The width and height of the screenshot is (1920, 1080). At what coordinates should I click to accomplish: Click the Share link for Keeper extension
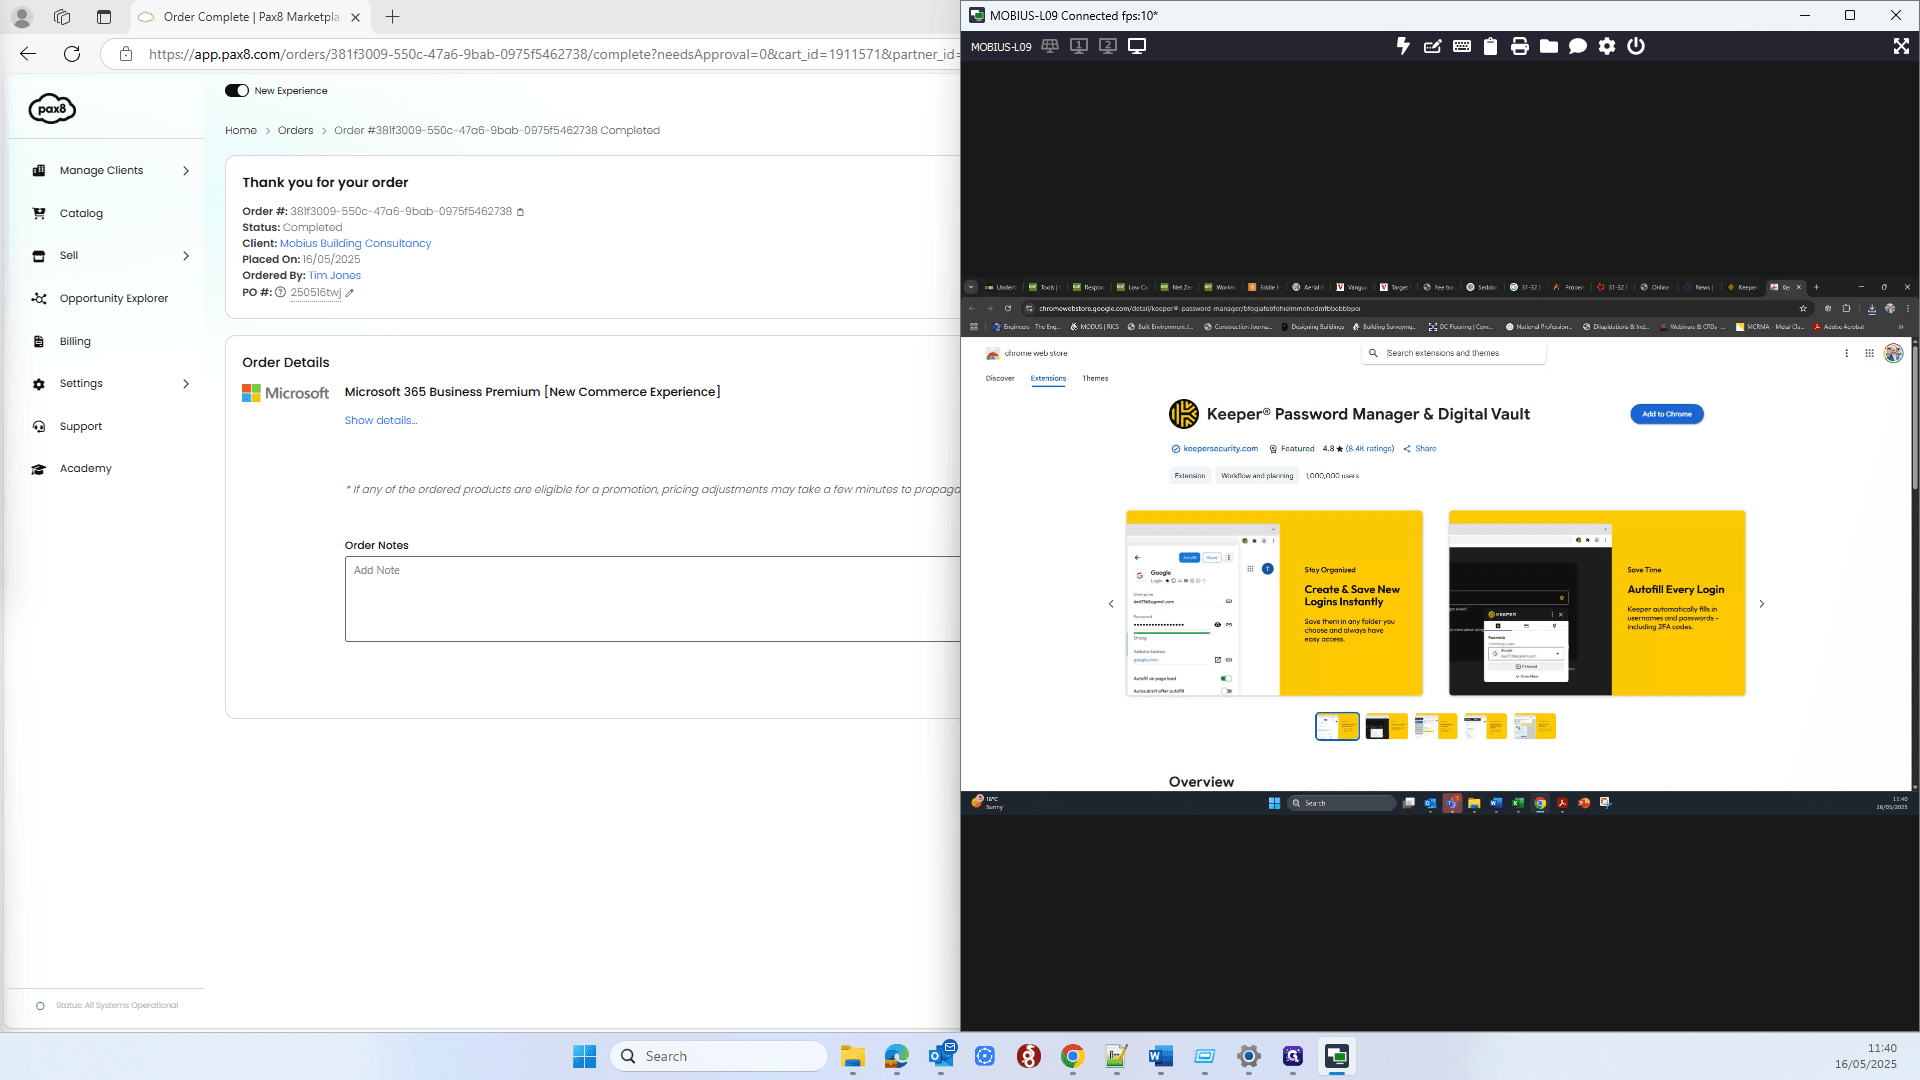coord(1420,449)
